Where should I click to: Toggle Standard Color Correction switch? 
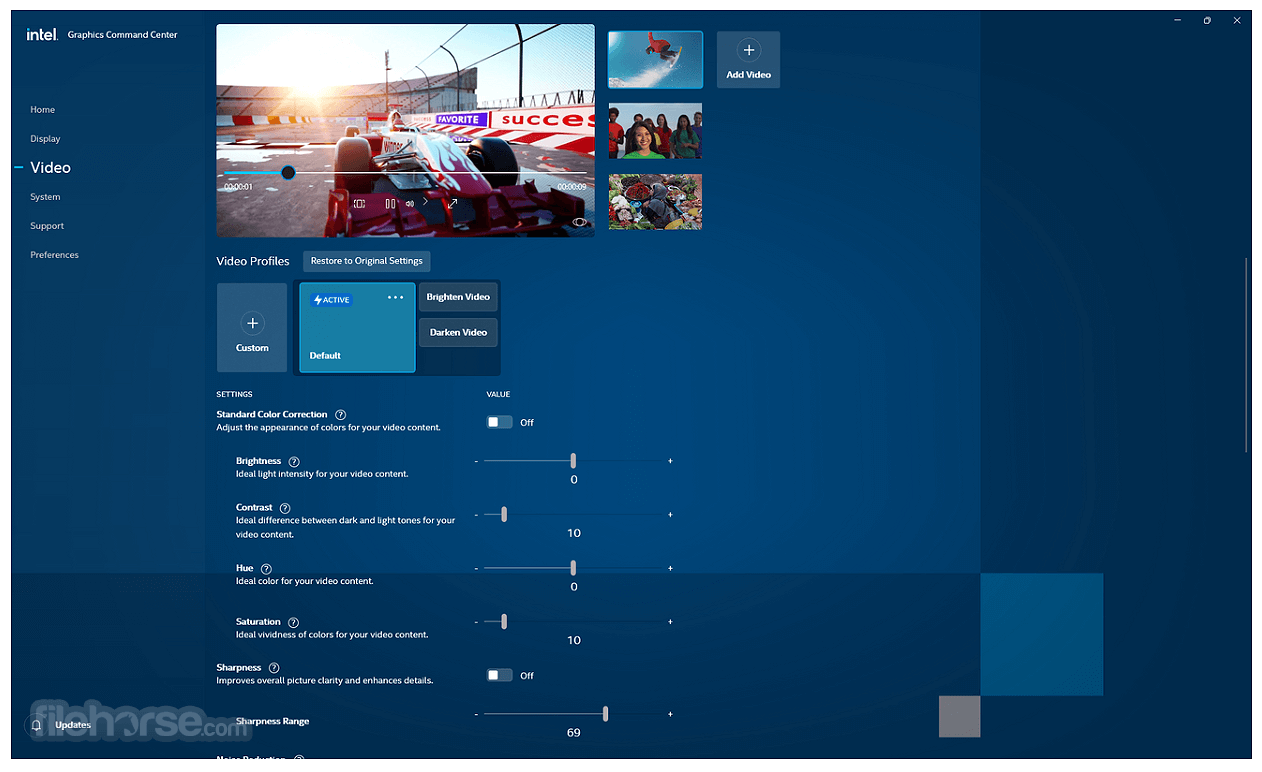tap(499, 422)
